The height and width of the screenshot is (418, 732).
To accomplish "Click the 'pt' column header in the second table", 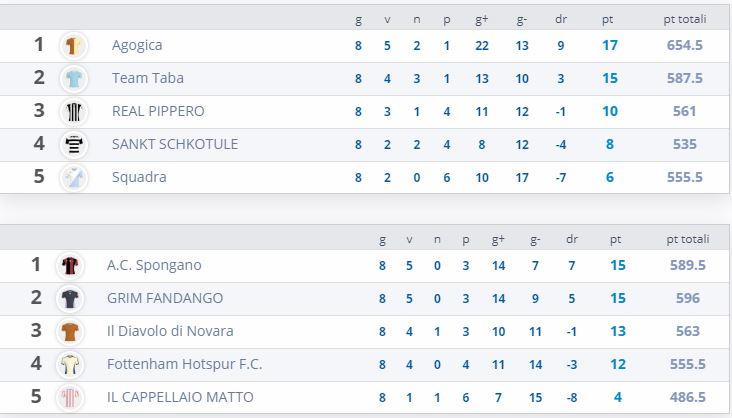I will click(x=616, y=240).
